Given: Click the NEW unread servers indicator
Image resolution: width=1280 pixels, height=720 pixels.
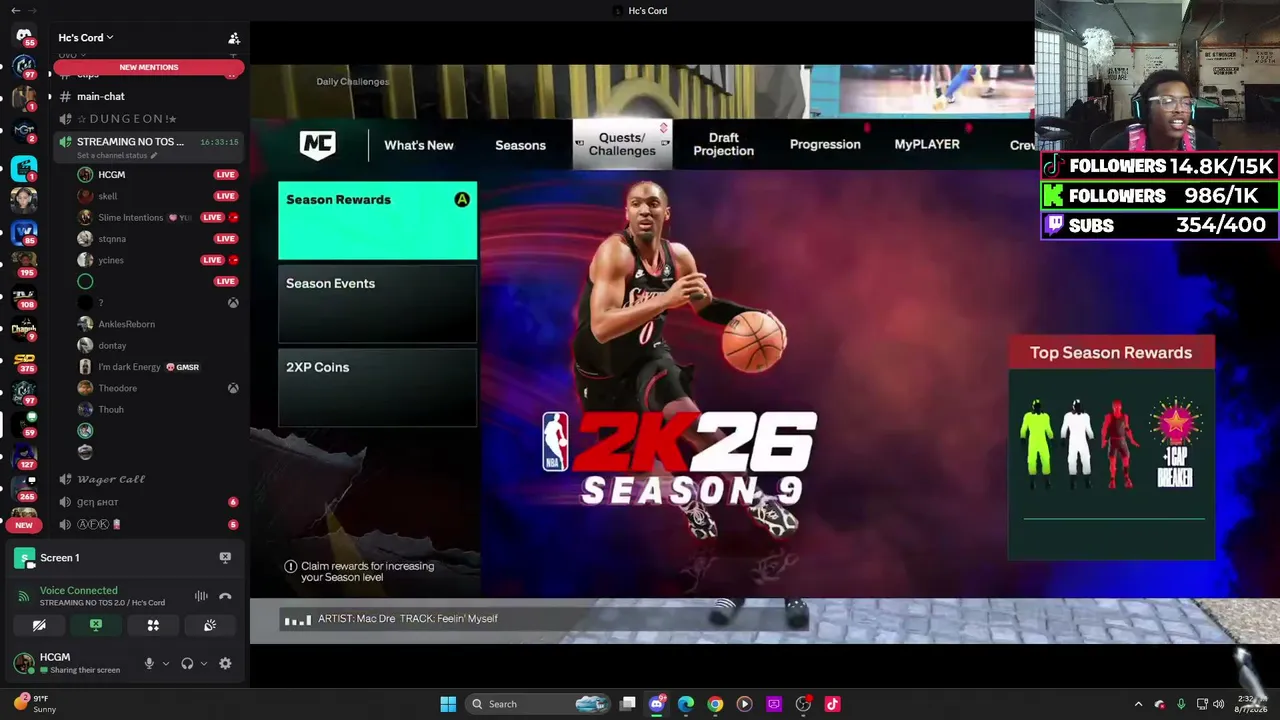Looking at the screenshot, I should point(24,525).
